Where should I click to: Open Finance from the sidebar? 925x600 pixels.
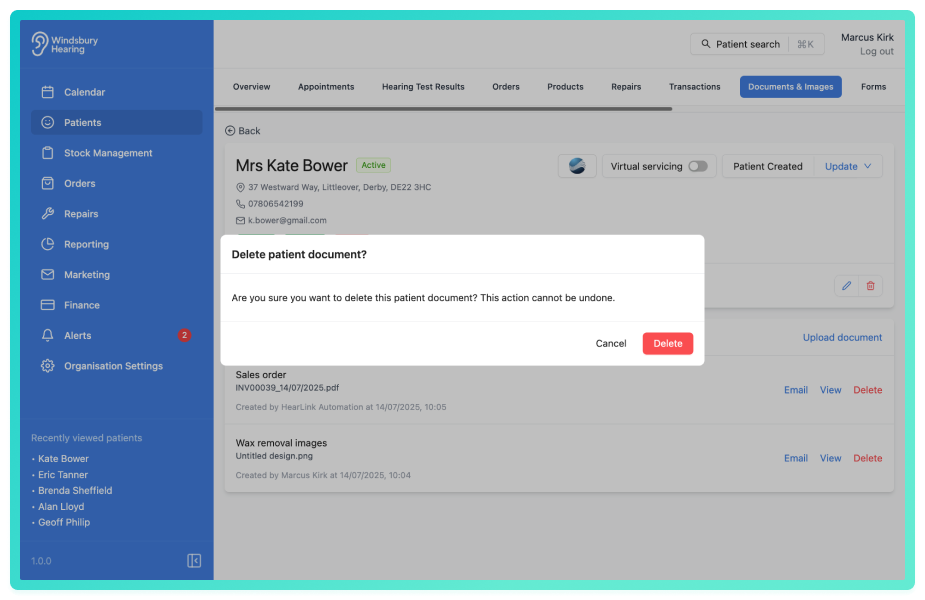click(116, 305)
